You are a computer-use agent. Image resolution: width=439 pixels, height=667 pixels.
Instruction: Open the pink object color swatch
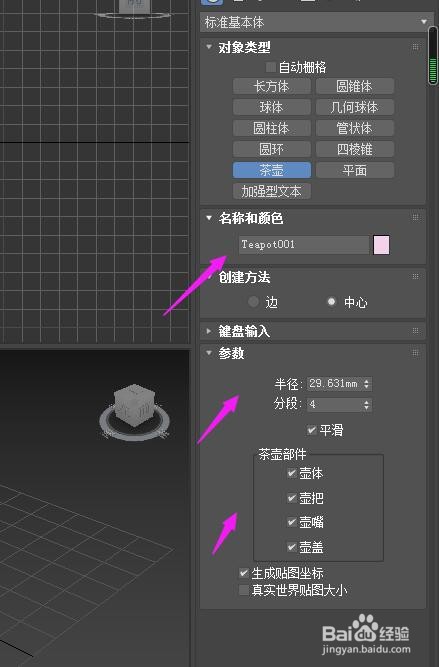tap(381, 245)
